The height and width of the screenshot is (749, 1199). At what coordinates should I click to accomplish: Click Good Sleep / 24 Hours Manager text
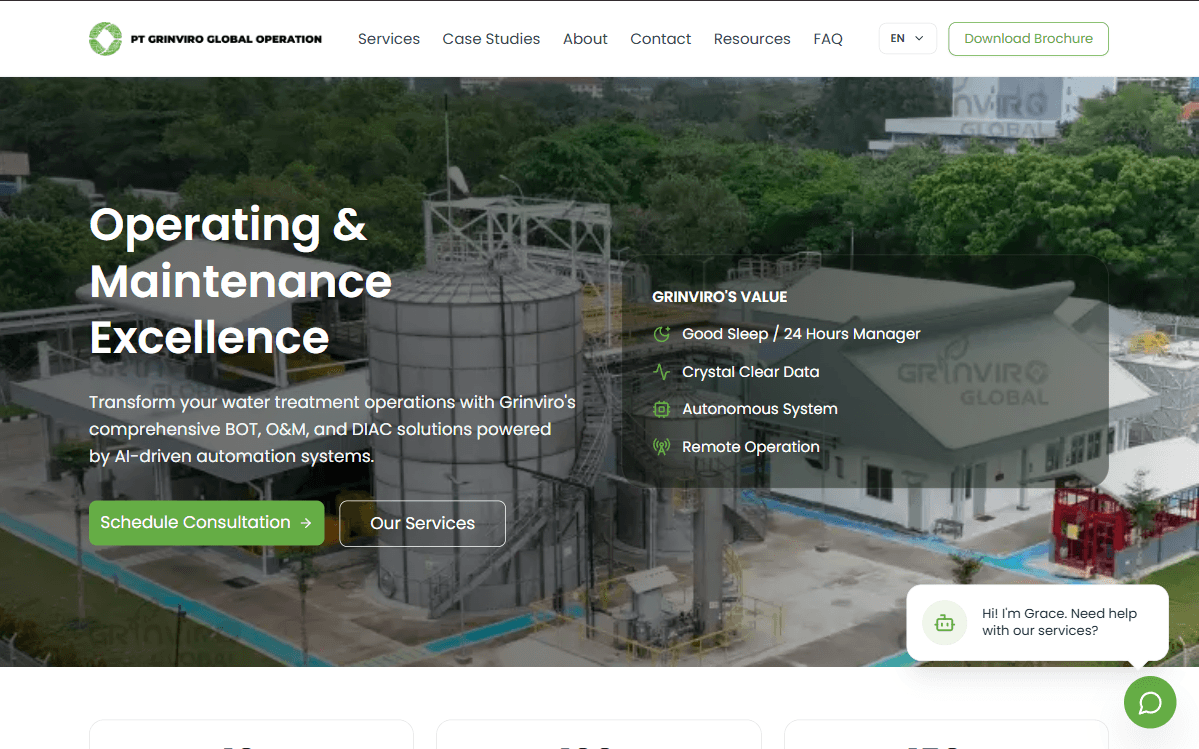tap(801, 334)
